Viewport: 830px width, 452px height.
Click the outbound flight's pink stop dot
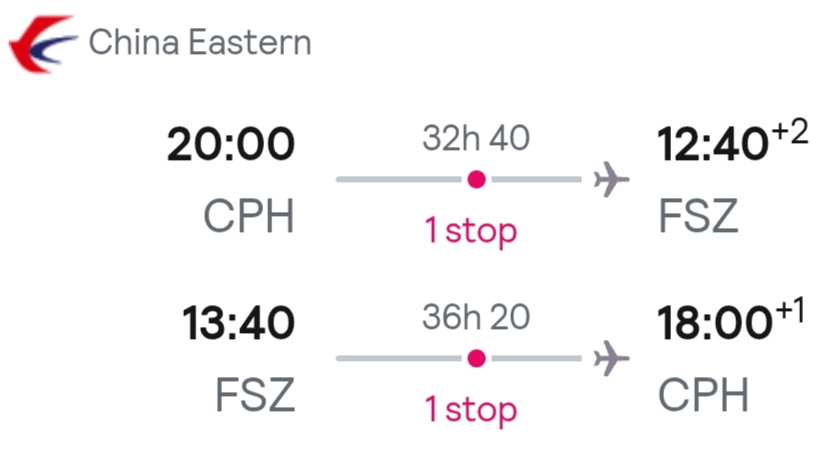point(476,179)
